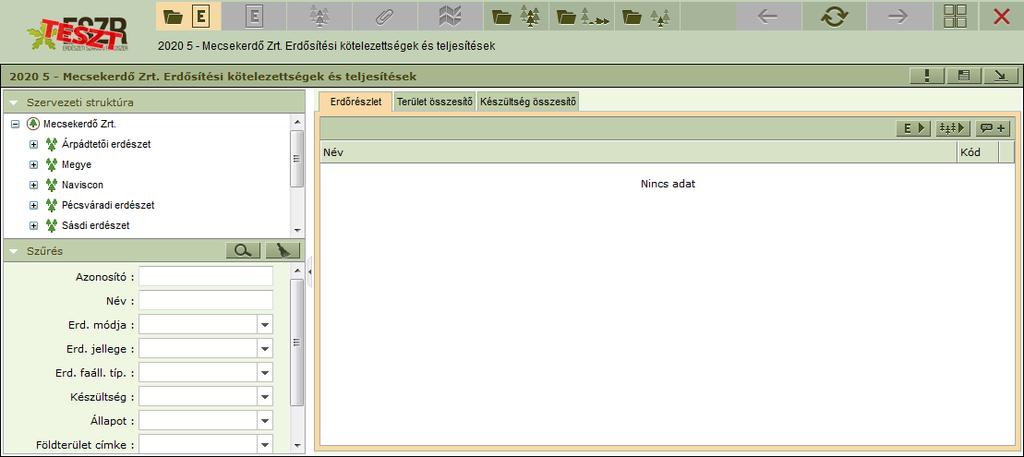Viewport: 1024px width, 457px height.
Task: Click the back arrow in top toolbar
Action: pos(768,16)
